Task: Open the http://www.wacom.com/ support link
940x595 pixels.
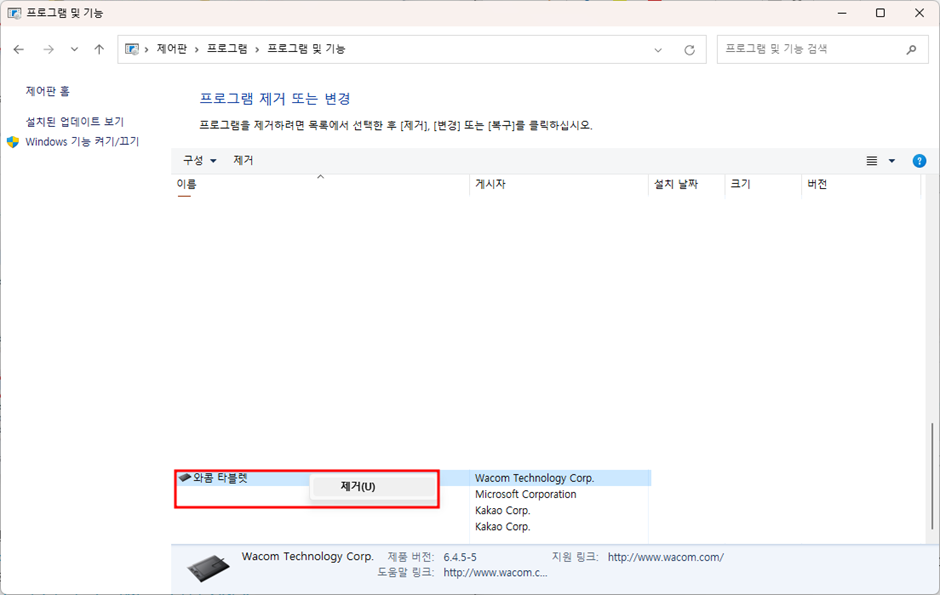Action: tap(665, 557)
